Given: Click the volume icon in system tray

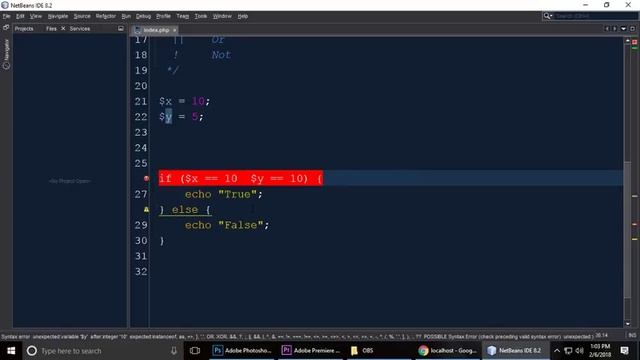Looking at the screenshot, I should [580, 351].
